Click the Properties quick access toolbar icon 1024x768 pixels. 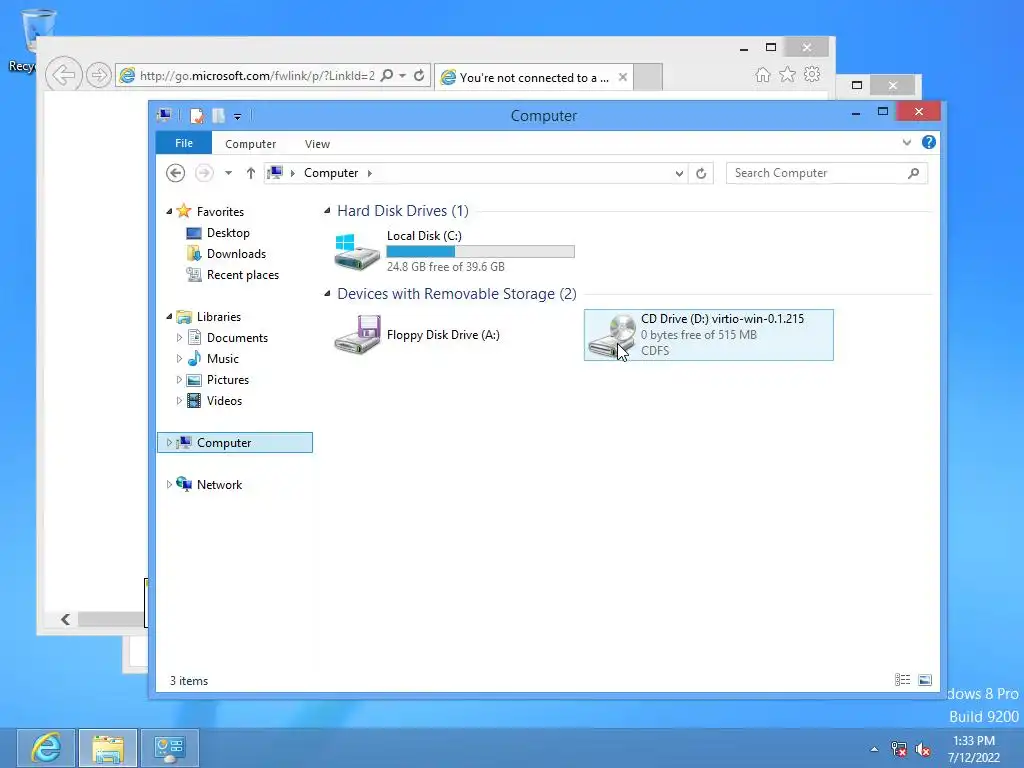coord(197,116)
